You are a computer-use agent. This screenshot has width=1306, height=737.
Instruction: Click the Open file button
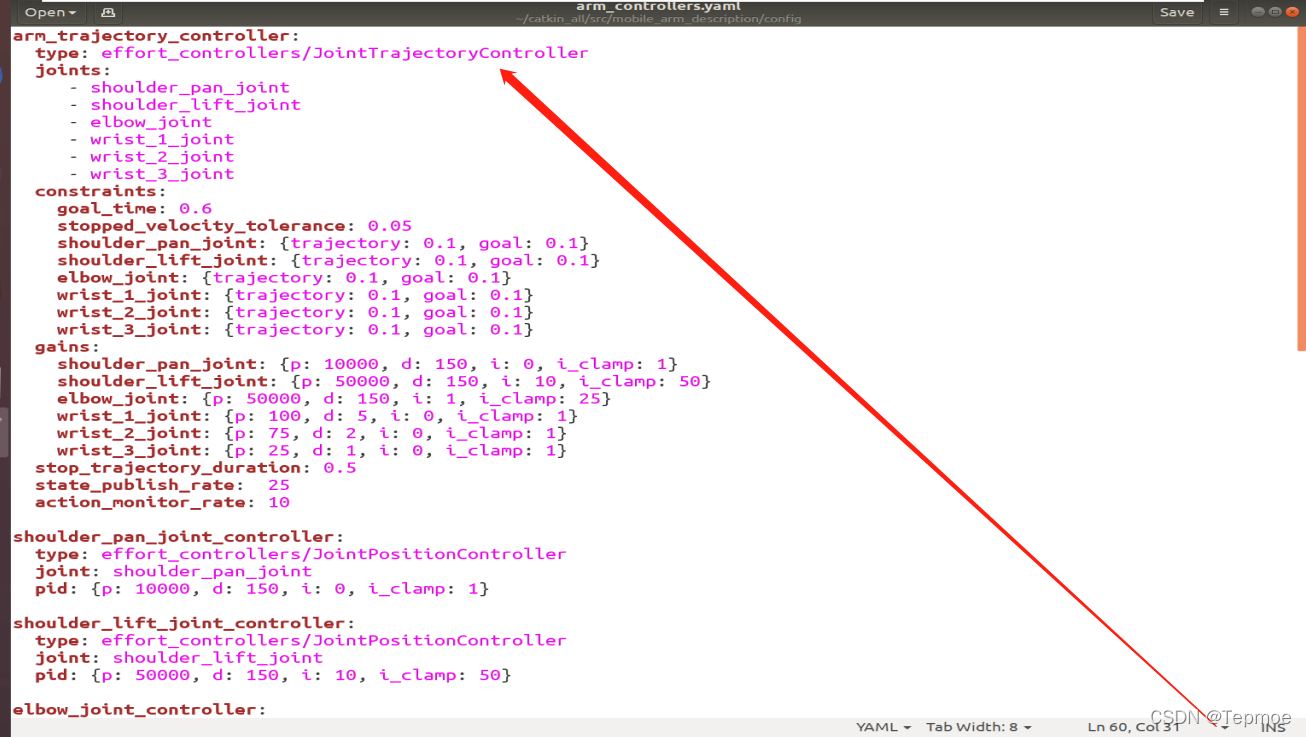pyautogui.click(x=50, y=13)
